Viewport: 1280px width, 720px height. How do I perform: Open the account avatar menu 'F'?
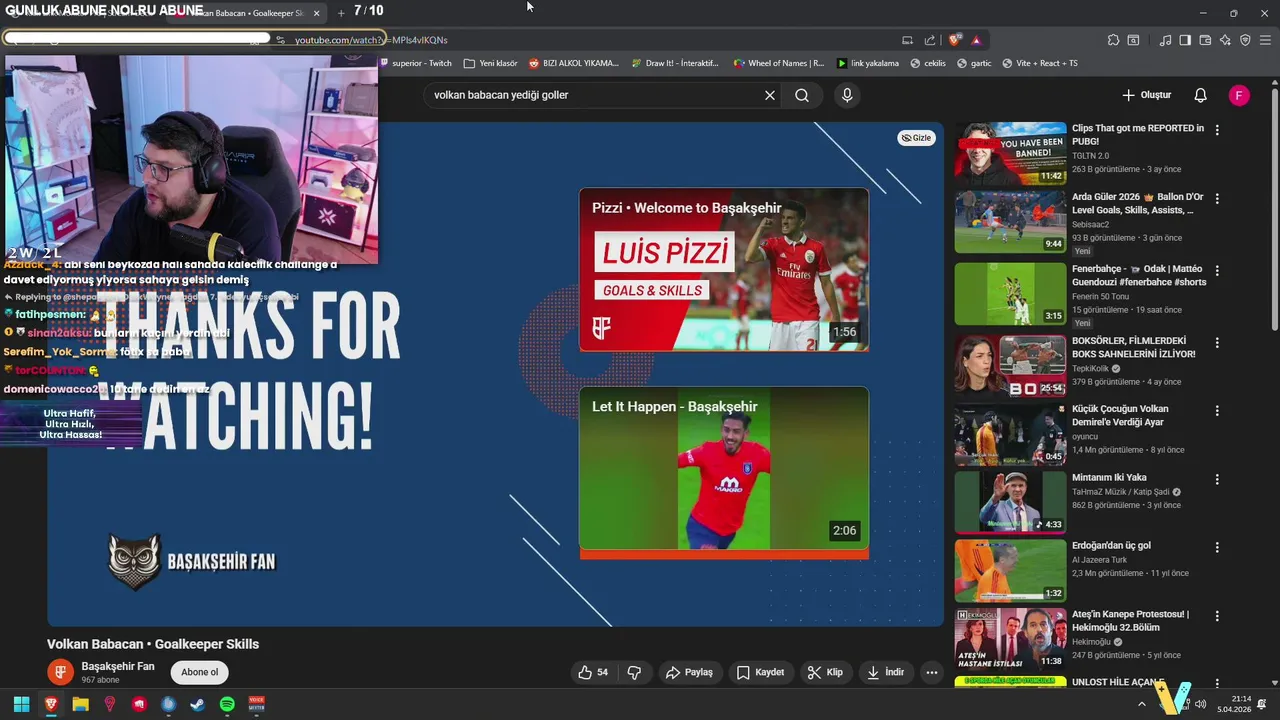pyautogui.click(x=1239, y=95)
